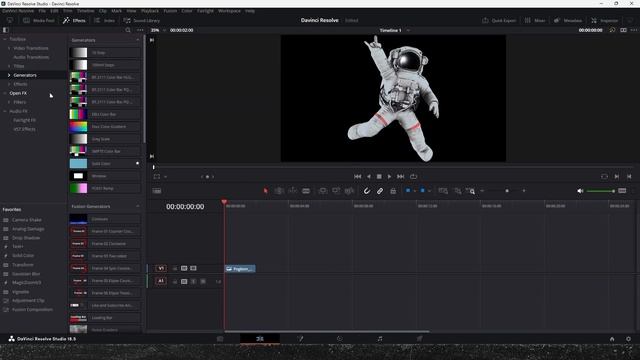The image size is (640, 360).
Task: Adjust the timeline zoom slider handle
Action: (507, 191)
